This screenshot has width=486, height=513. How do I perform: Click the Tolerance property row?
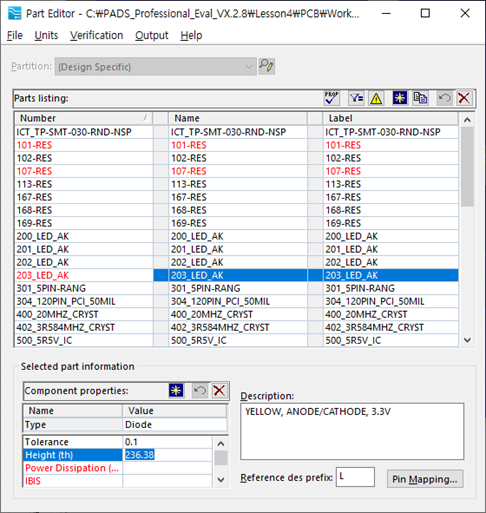[118, 442]
